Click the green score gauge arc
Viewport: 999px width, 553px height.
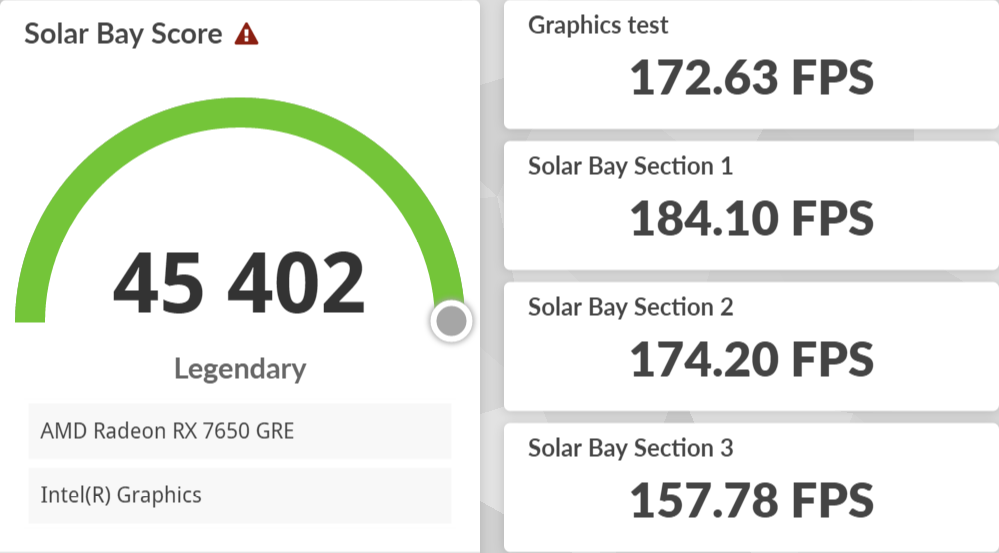coord(240,113)
